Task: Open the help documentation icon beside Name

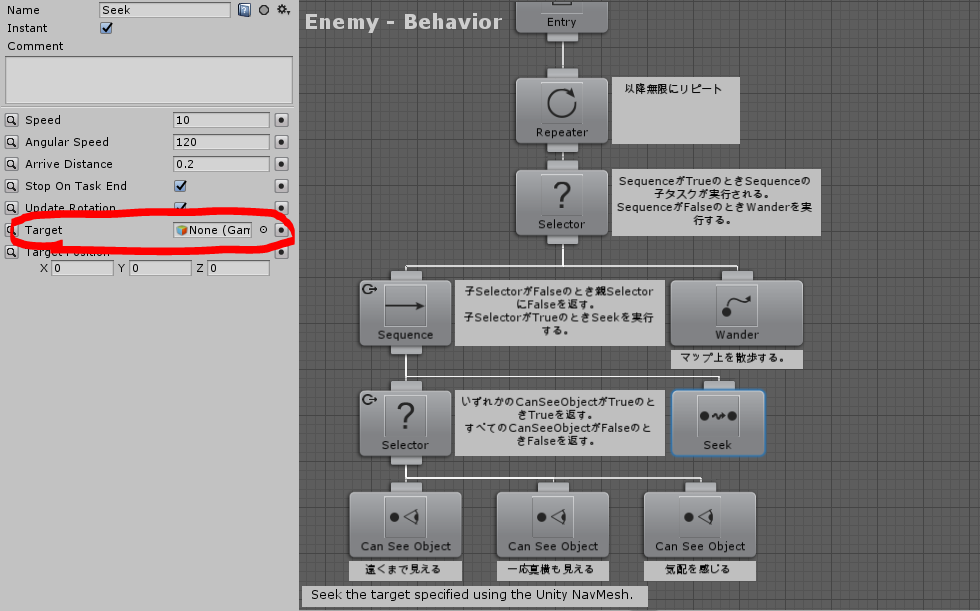Action: [244, 10]
